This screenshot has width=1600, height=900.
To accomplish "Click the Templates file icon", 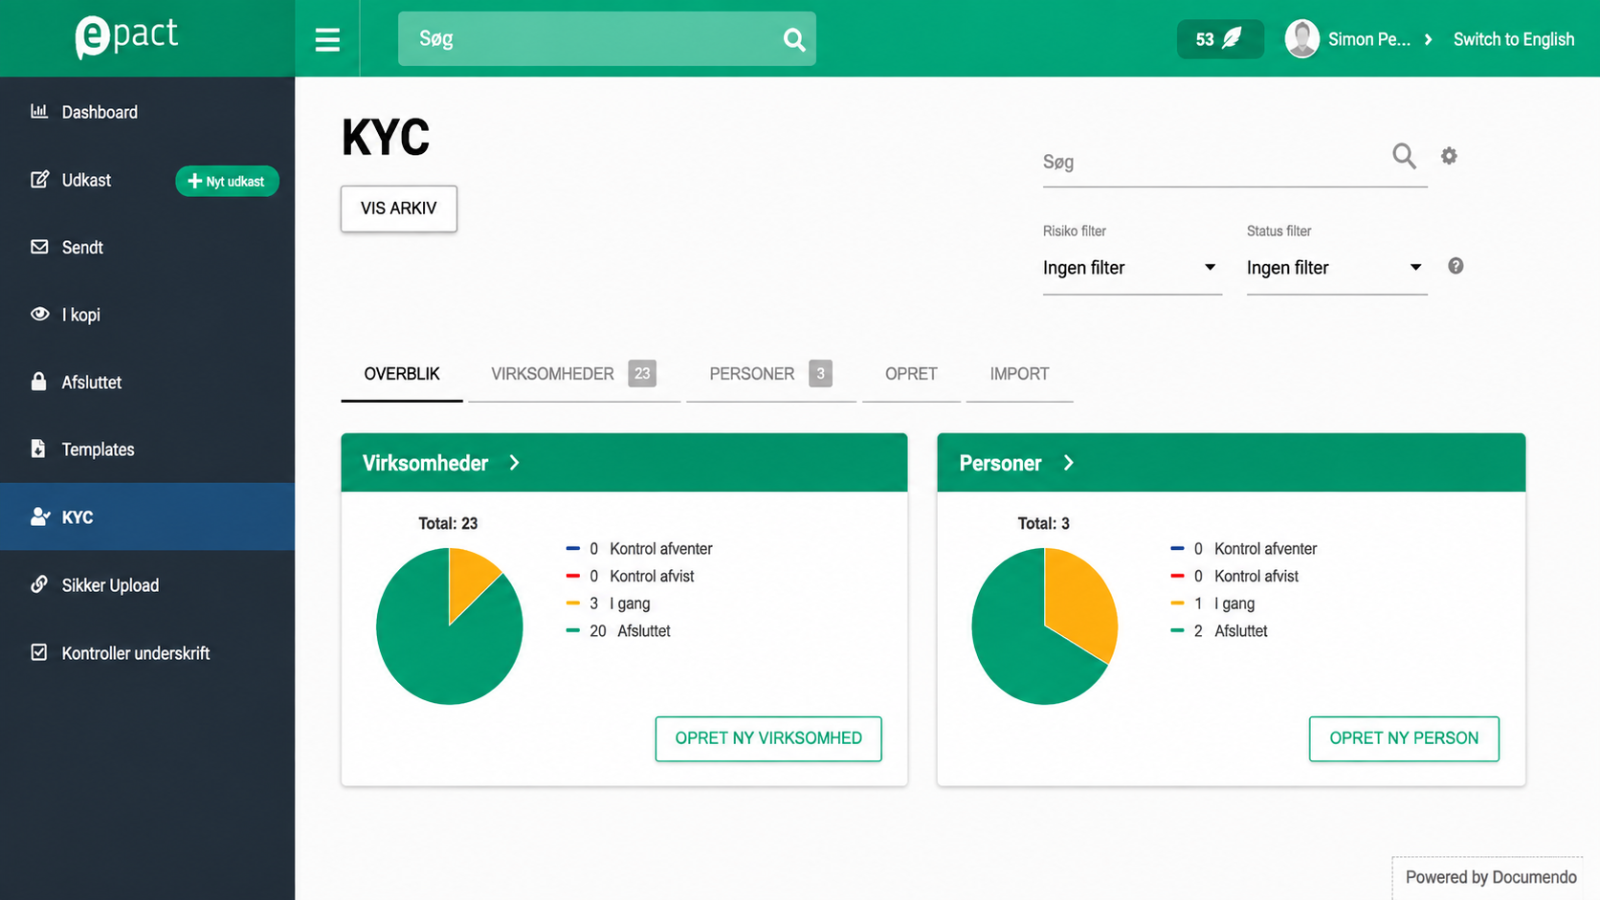I will click(38, 448).
